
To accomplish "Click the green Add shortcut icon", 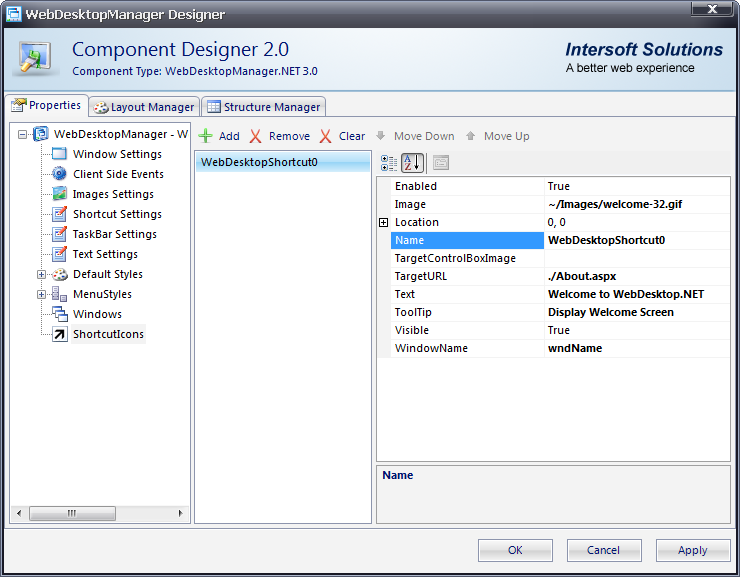I will click(205, 136).
